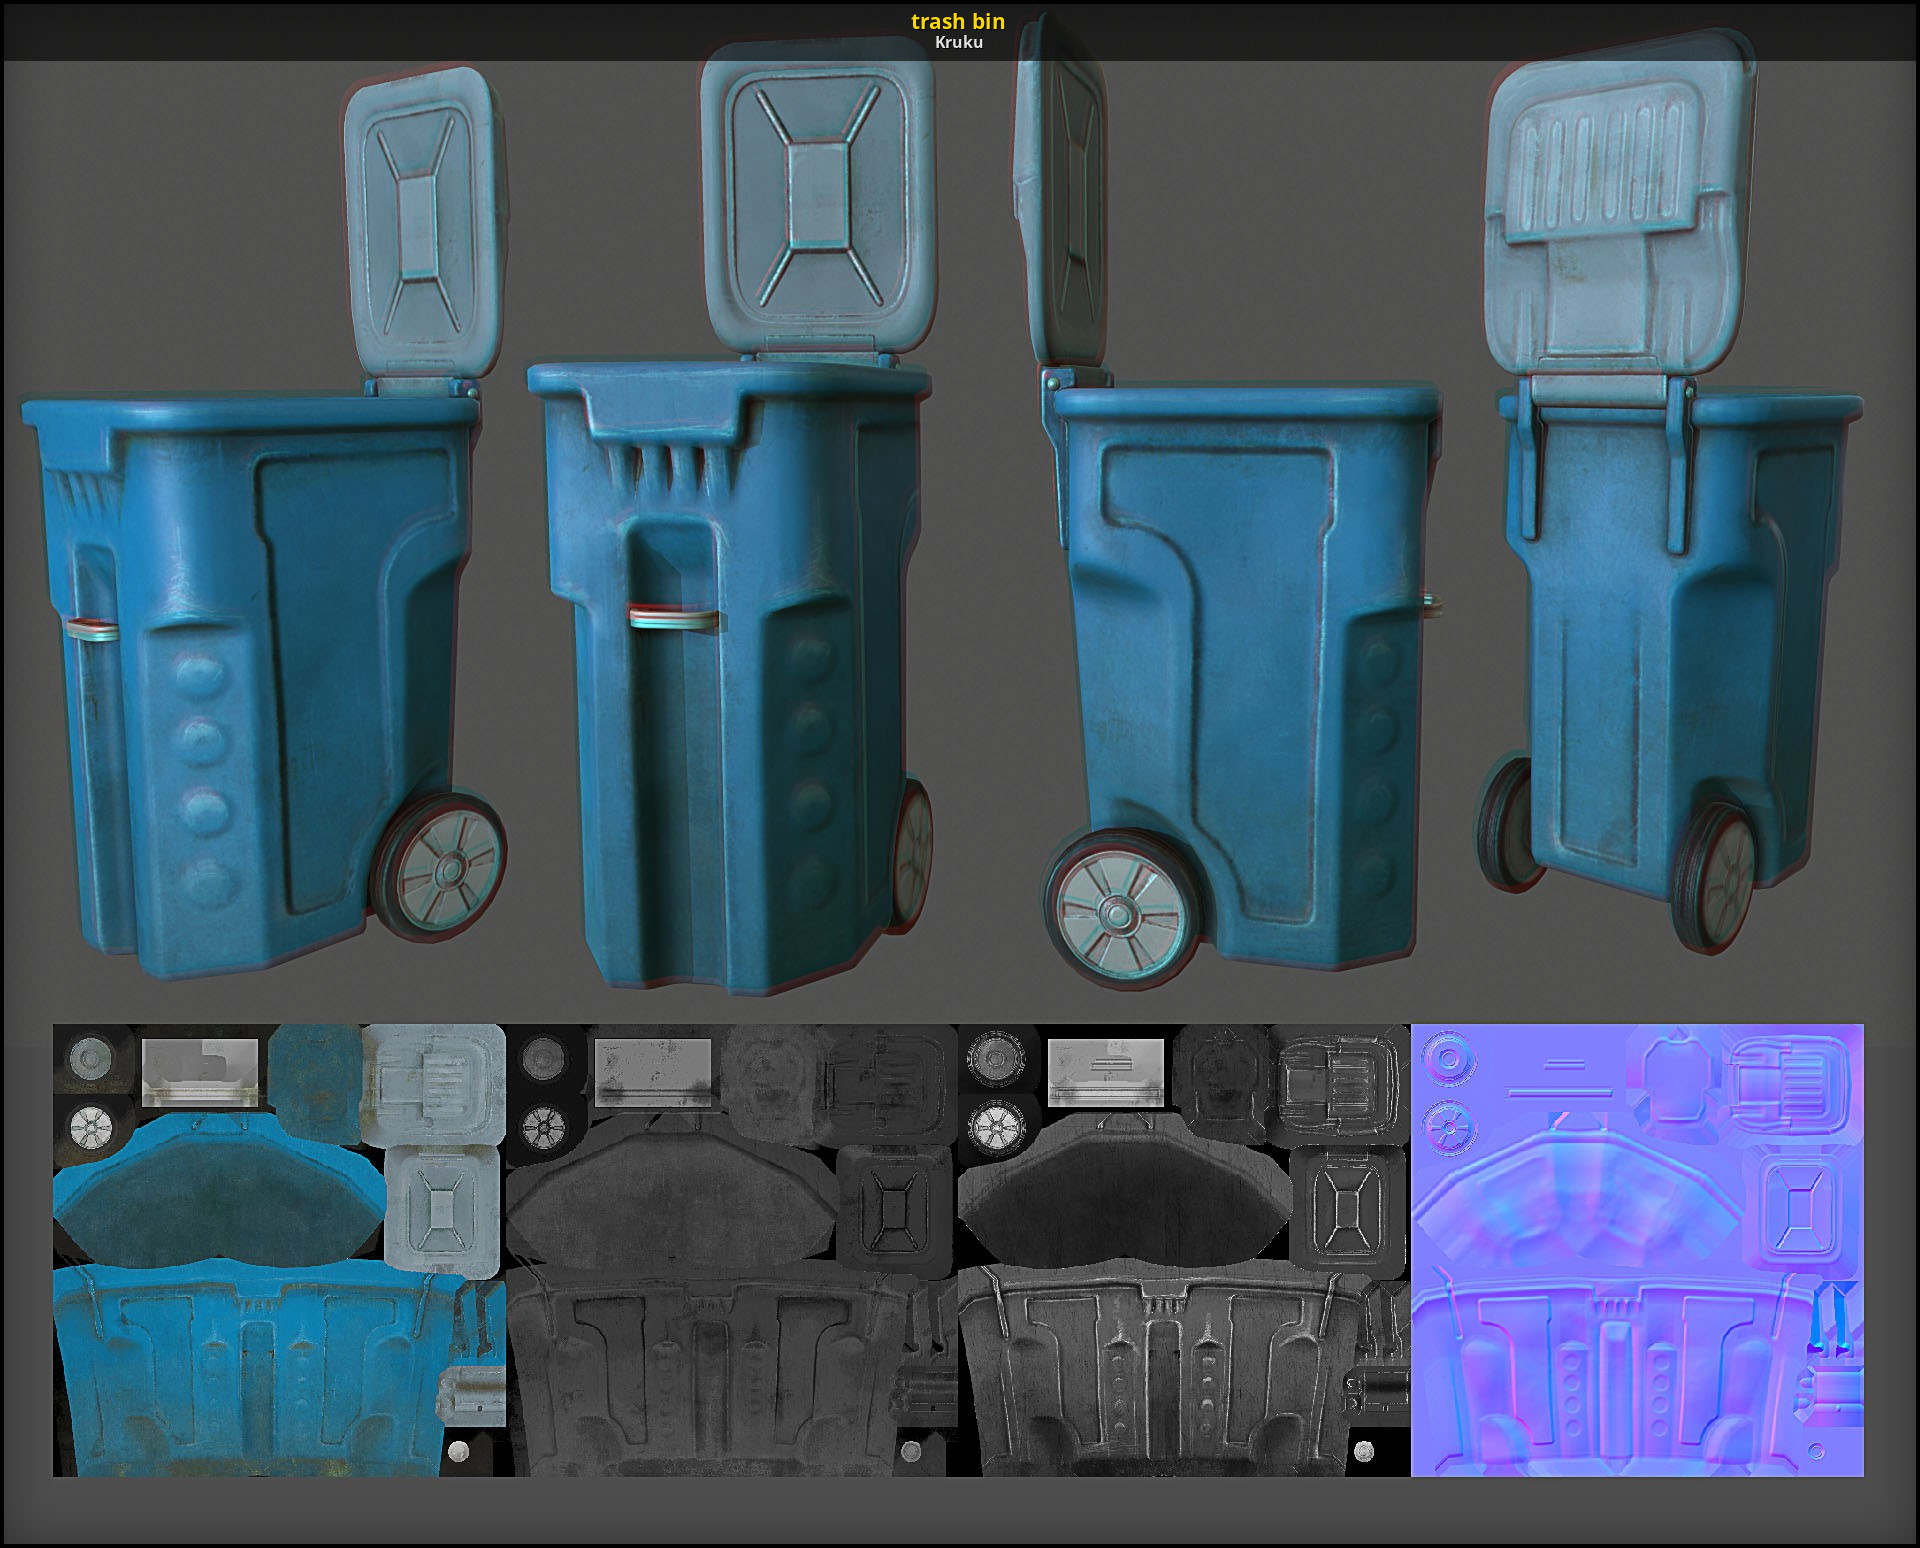Click the purple normal map texture
Viewport: 1920px width, 1548px height.
(x=1637, y=1250)
